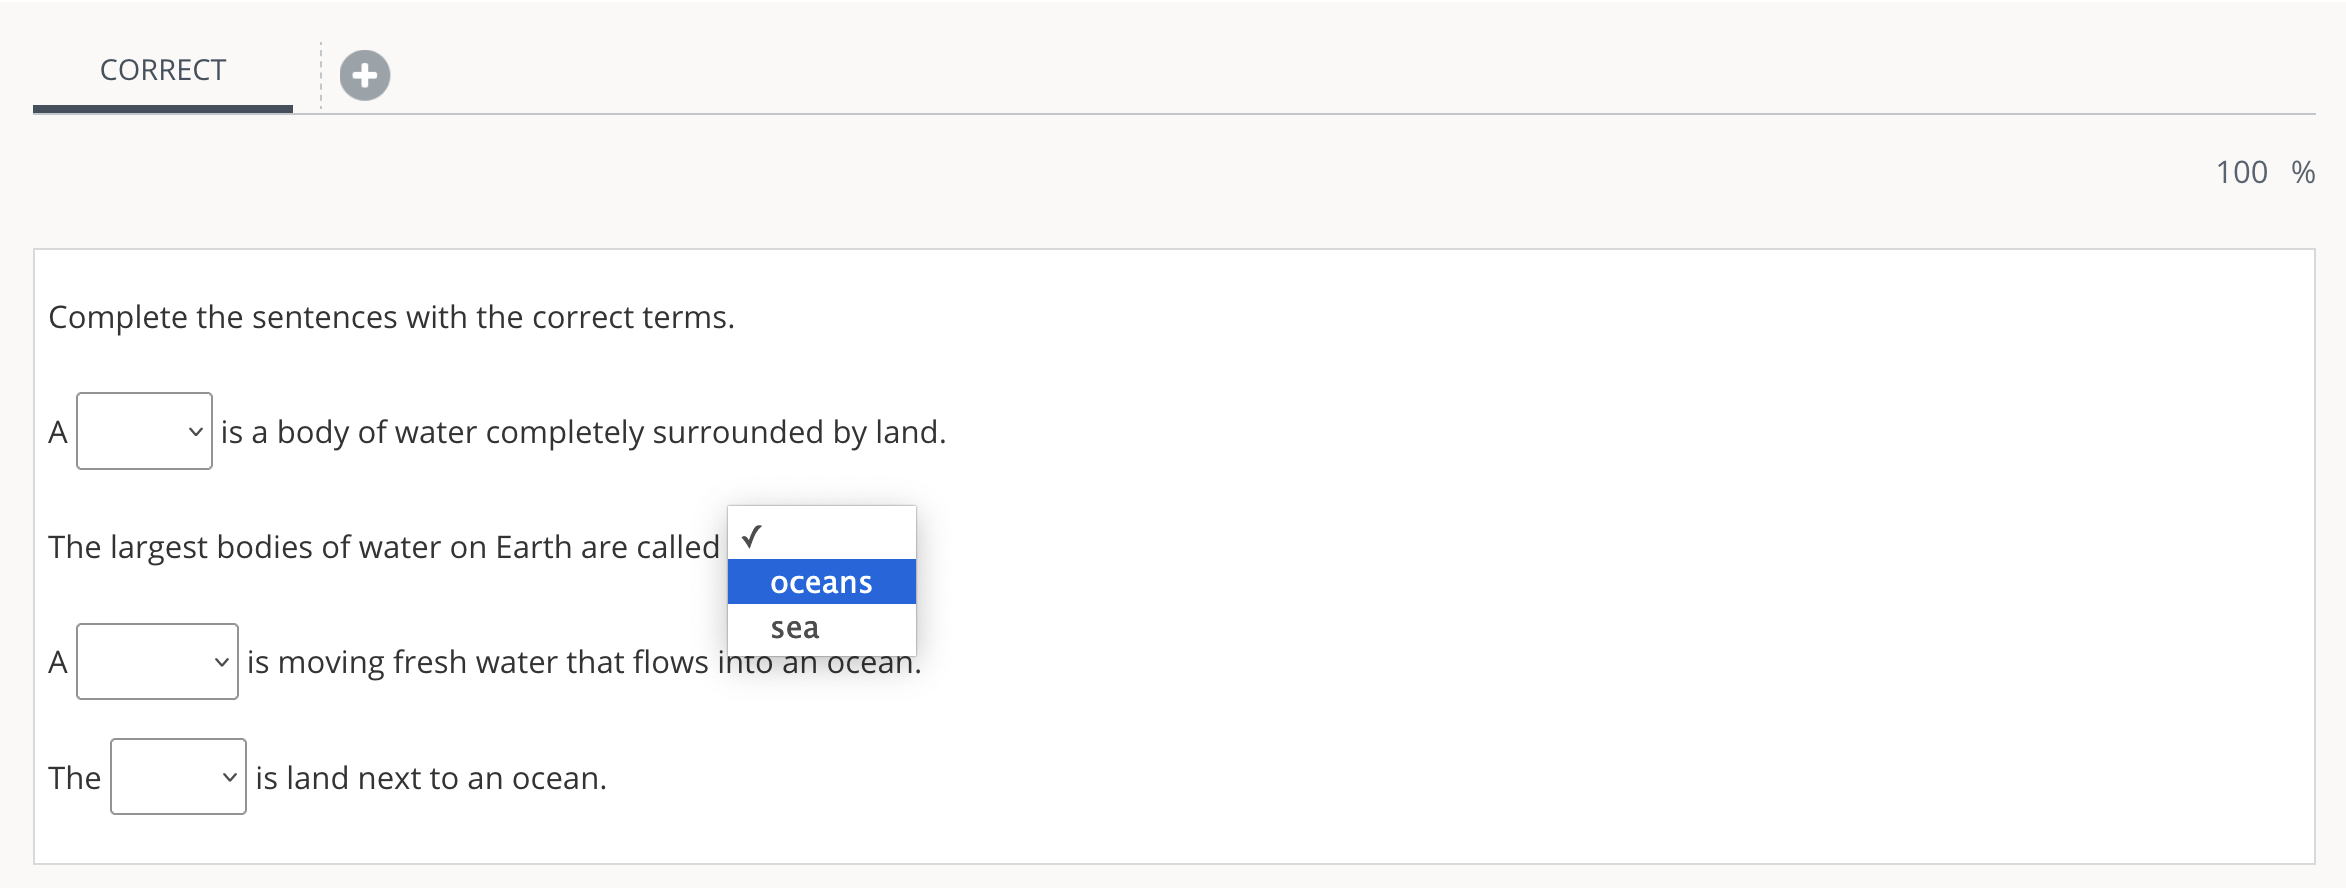Click the chevron arrow in first sentence dropdown
This screenshot has height=888, width=2346.
(196, 432)
